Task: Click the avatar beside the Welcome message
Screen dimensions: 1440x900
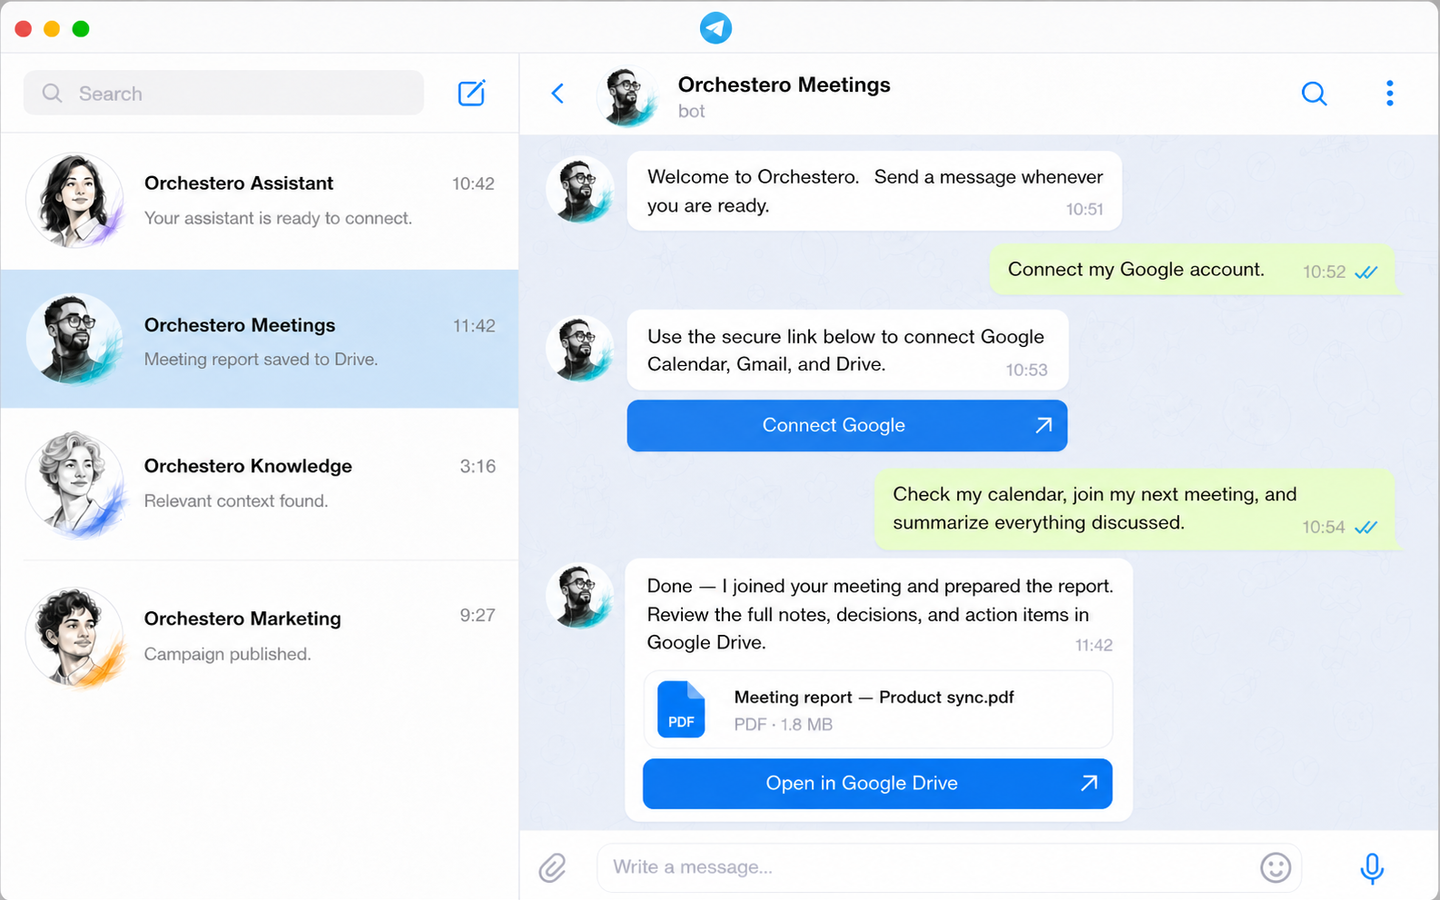Action: 580,190
